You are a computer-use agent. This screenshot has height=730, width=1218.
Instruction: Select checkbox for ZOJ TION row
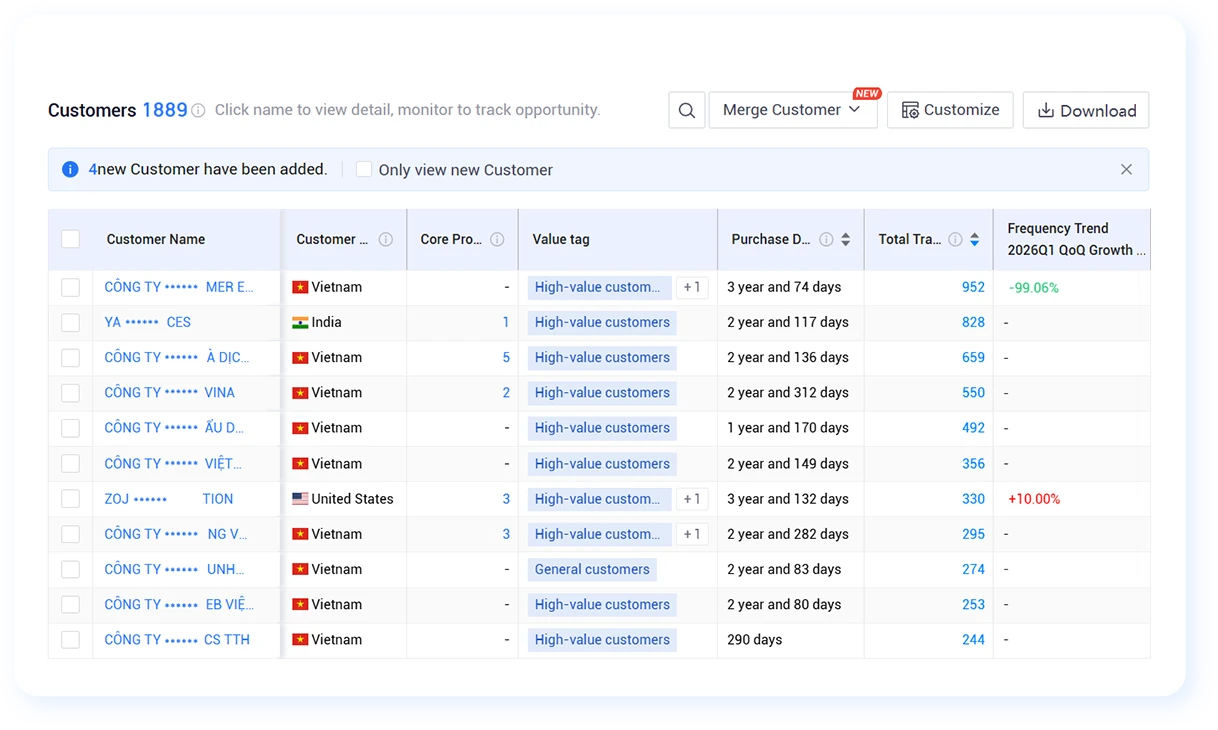pos(70,499)
